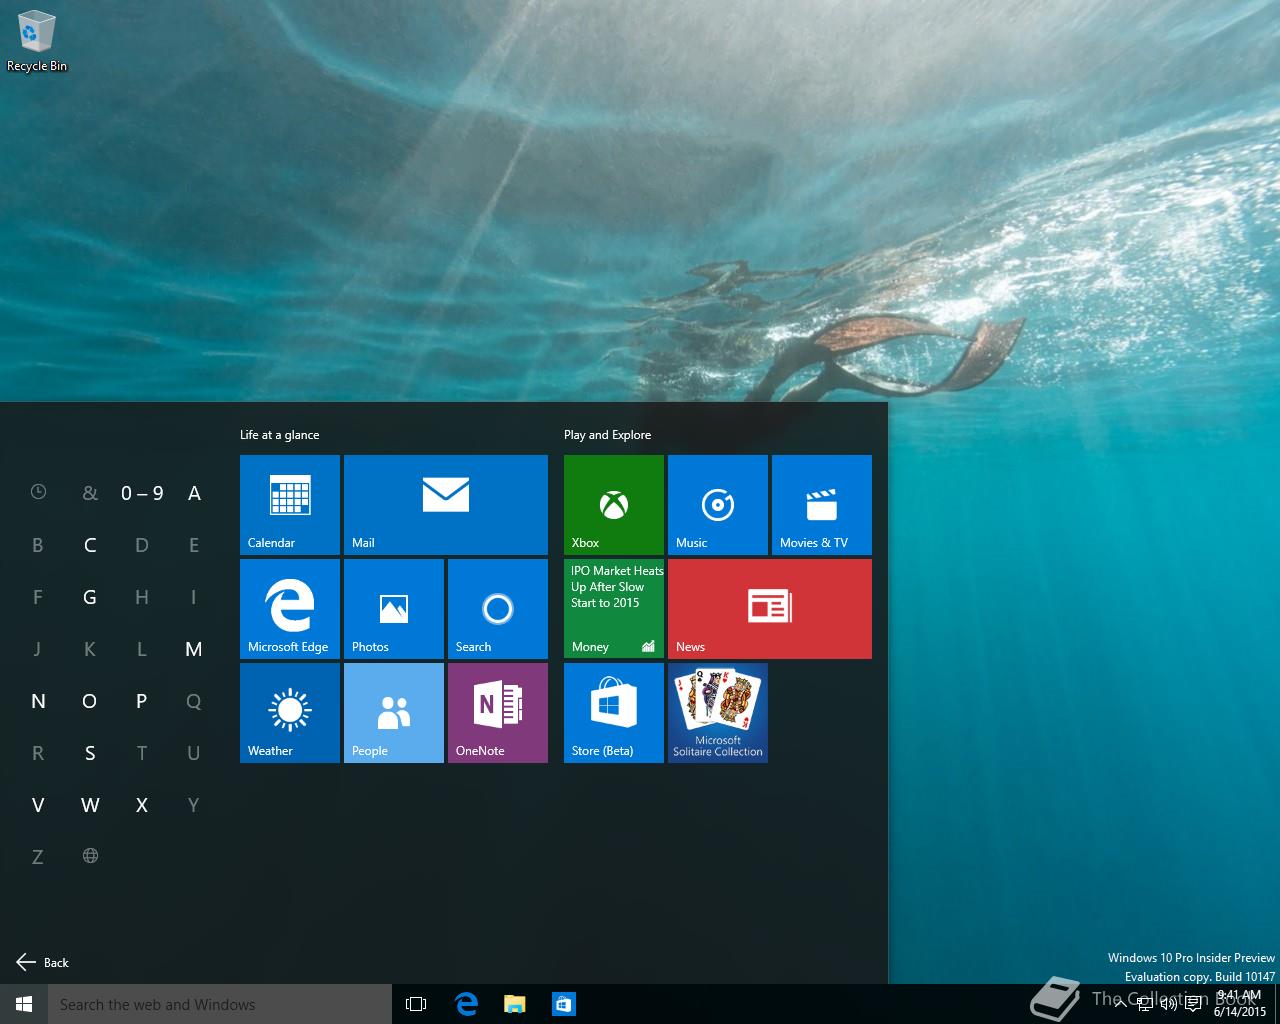
Task: Jump to apps starting with C
Action: (x=90, y=544)
